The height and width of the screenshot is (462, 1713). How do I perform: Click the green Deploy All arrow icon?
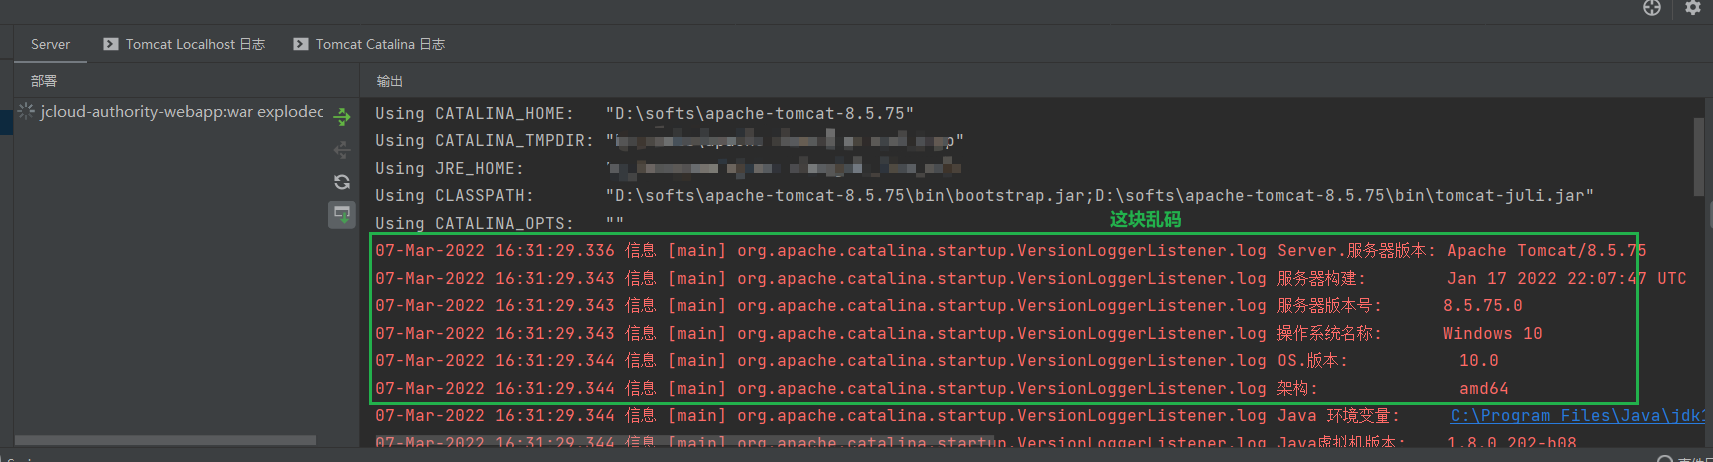click(x=342, y=117)
